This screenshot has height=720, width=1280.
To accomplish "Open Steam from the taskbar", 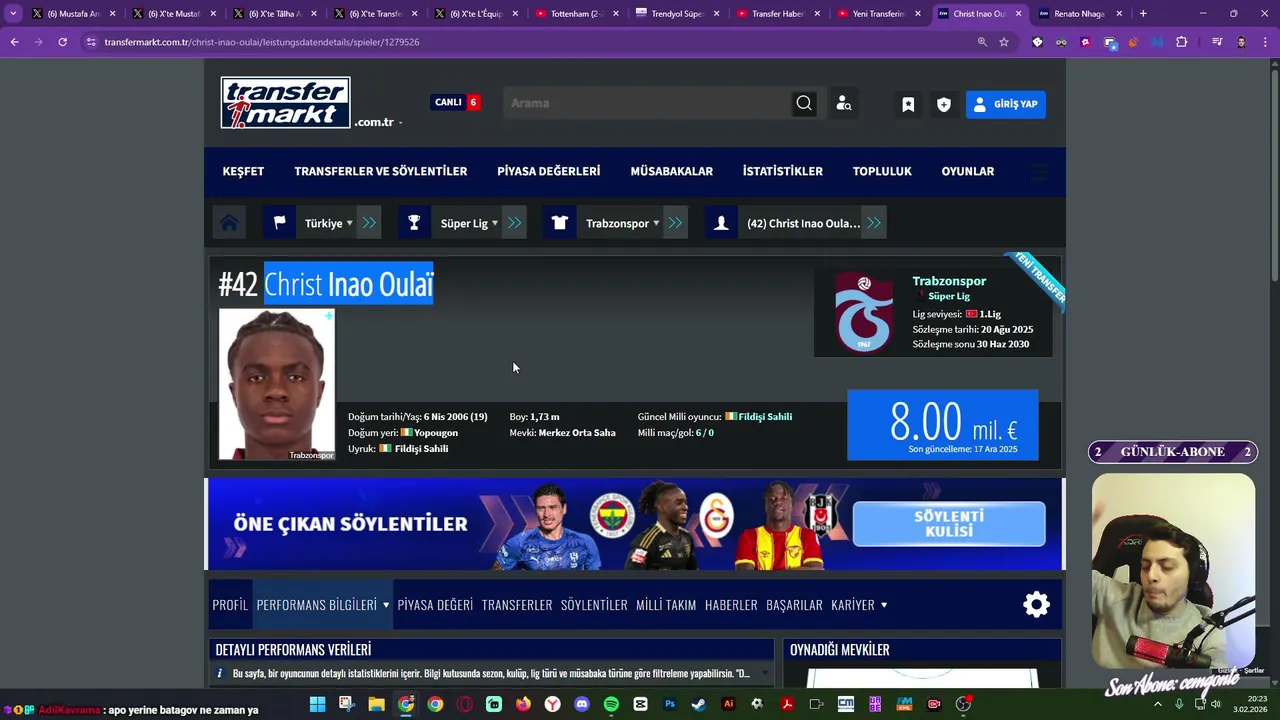I will (x=699, y=704).
